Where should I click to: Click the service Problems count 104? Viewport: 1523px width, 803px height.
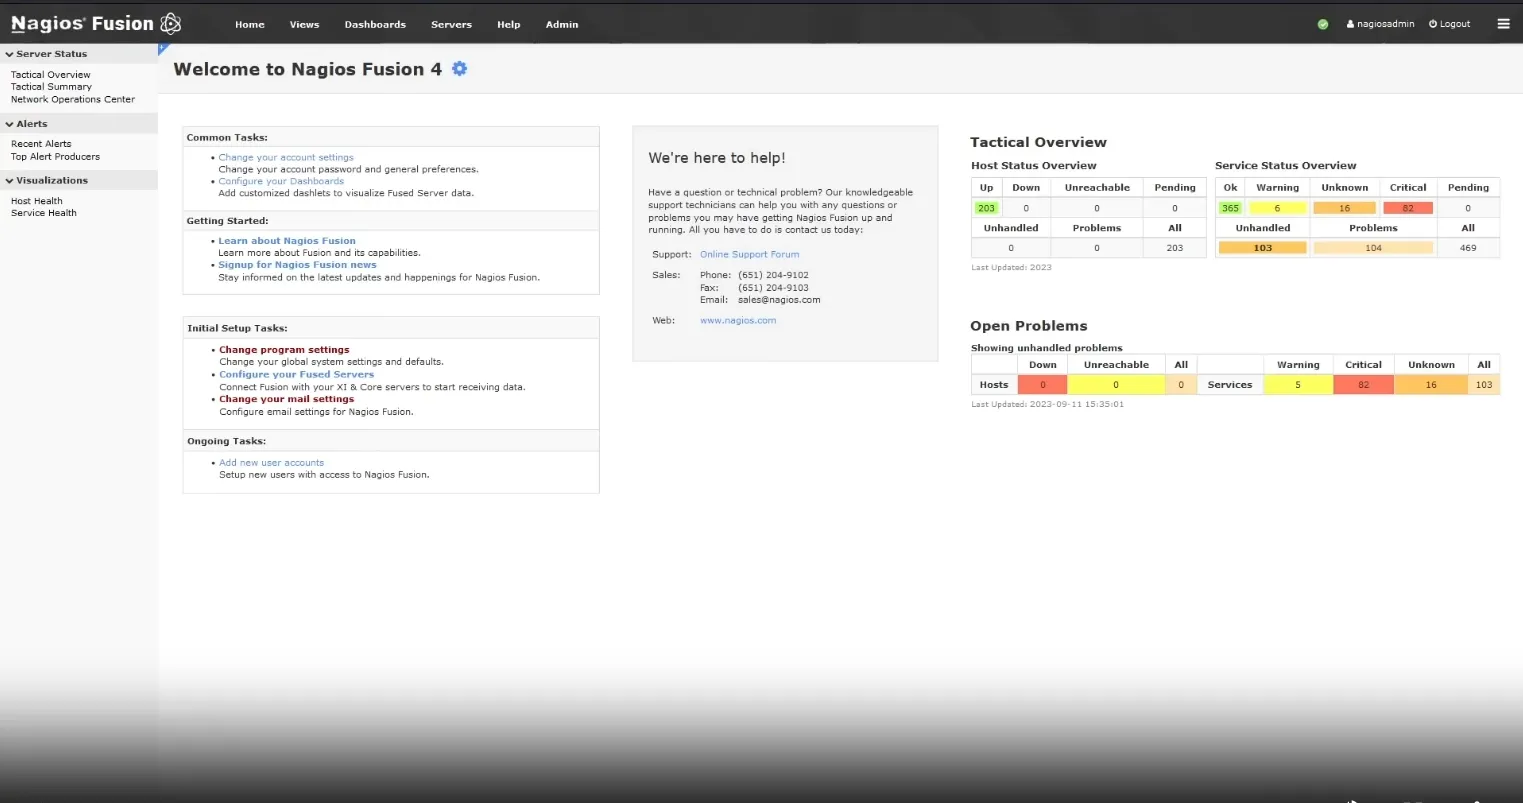pyautogui.click(x=1373, y=248)
